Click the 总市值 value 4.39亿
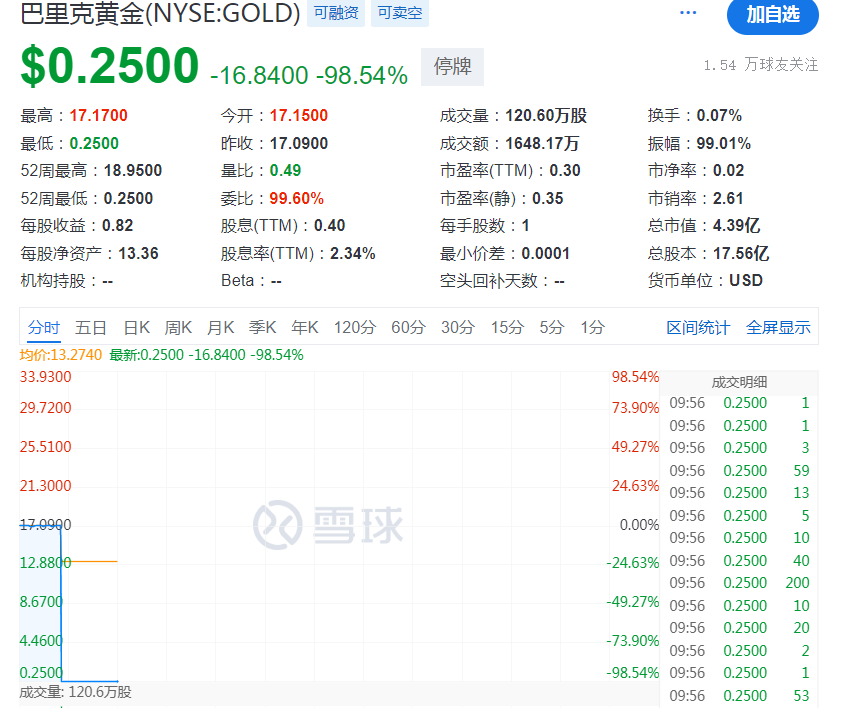 [x=736, y=226]
